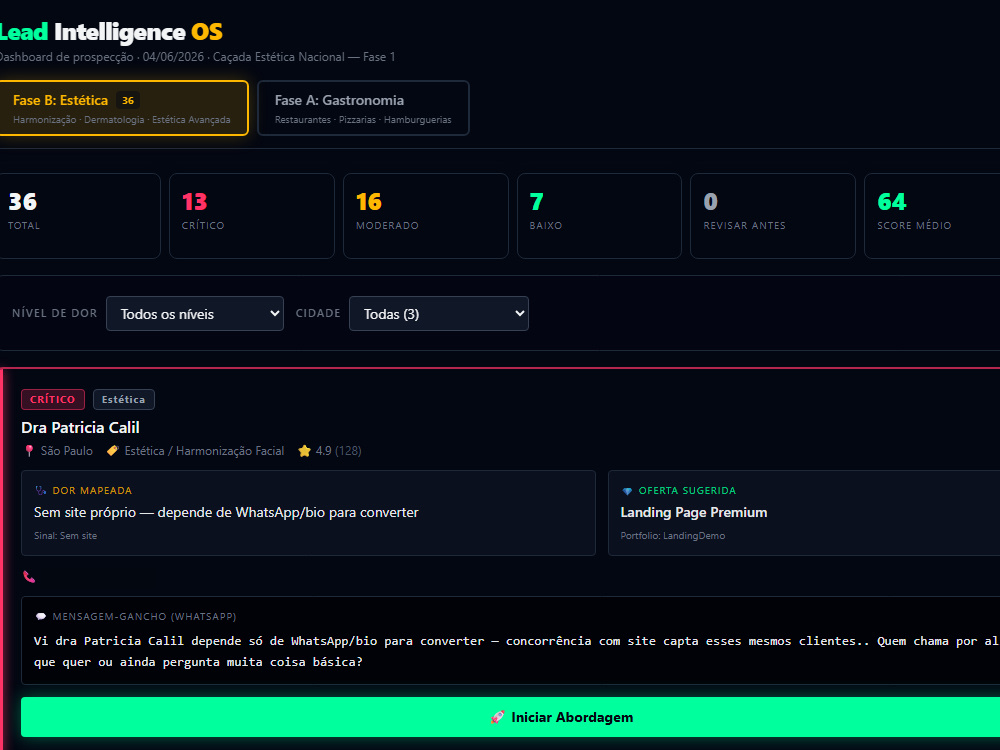Click the MENSAGEM-GANCHO (WHATSAPP) label
Image resolution: width=1000 pixels, height=750 pixels.
144,617
